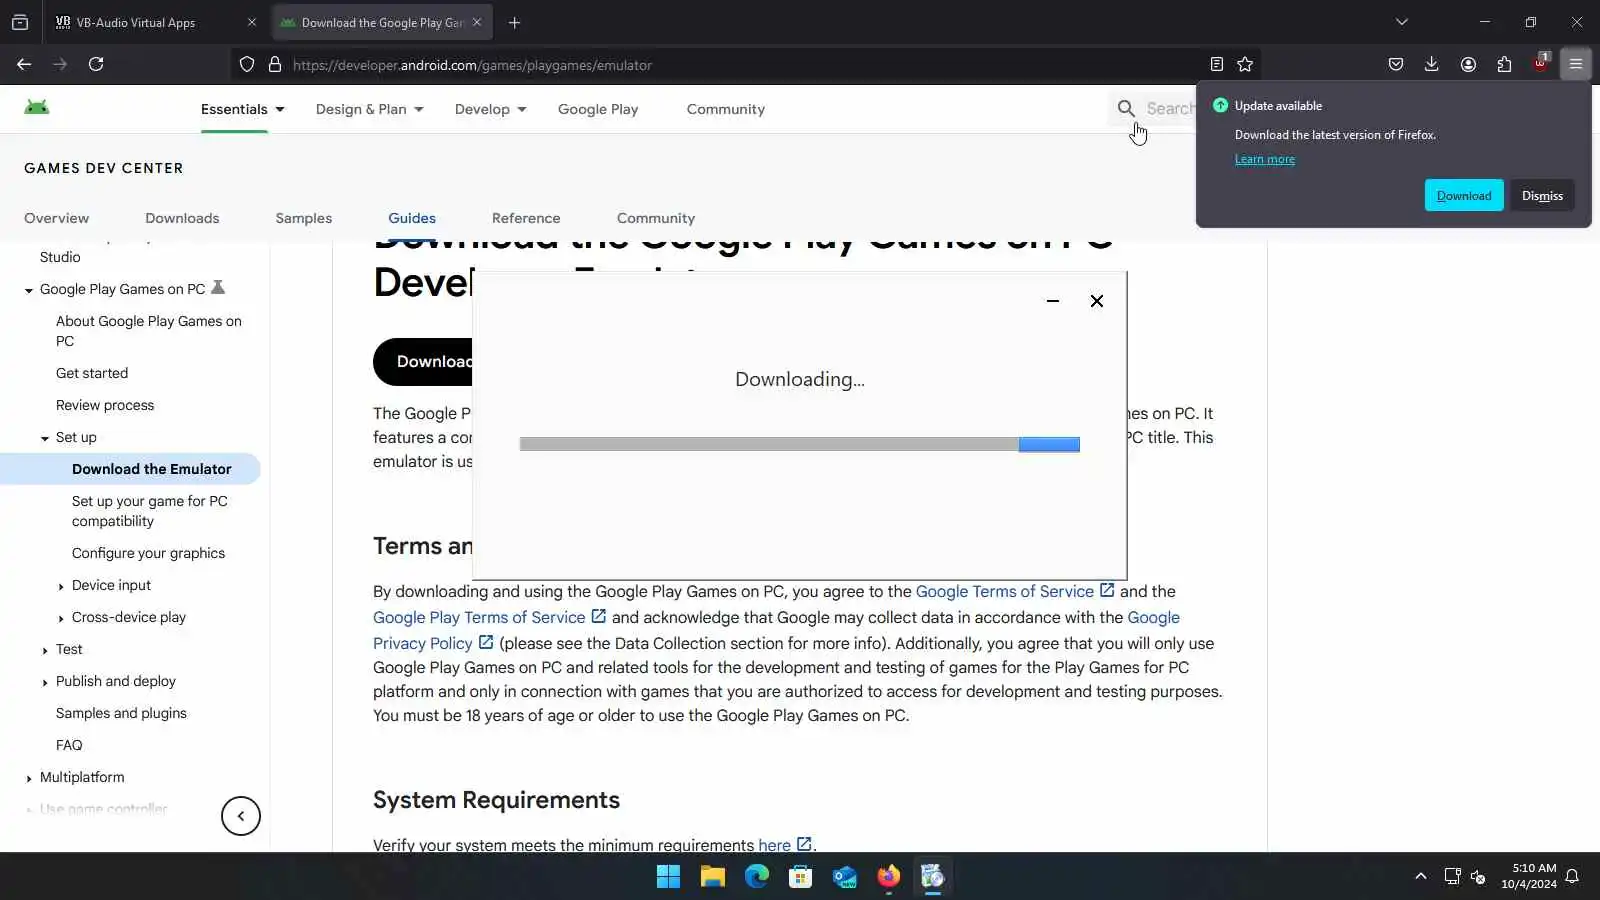Click the download progress bar

[x=799, y=444]
